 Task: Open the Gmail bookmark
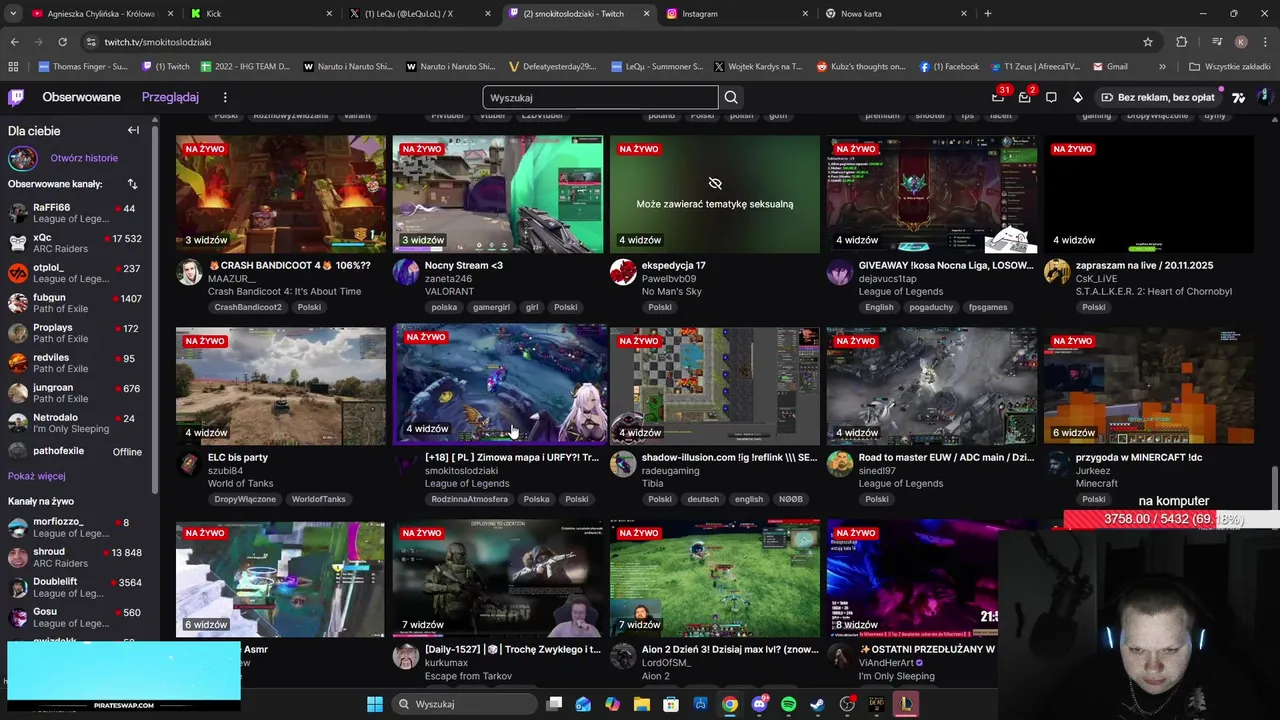pyautogui.click(x=1110, y=67)
